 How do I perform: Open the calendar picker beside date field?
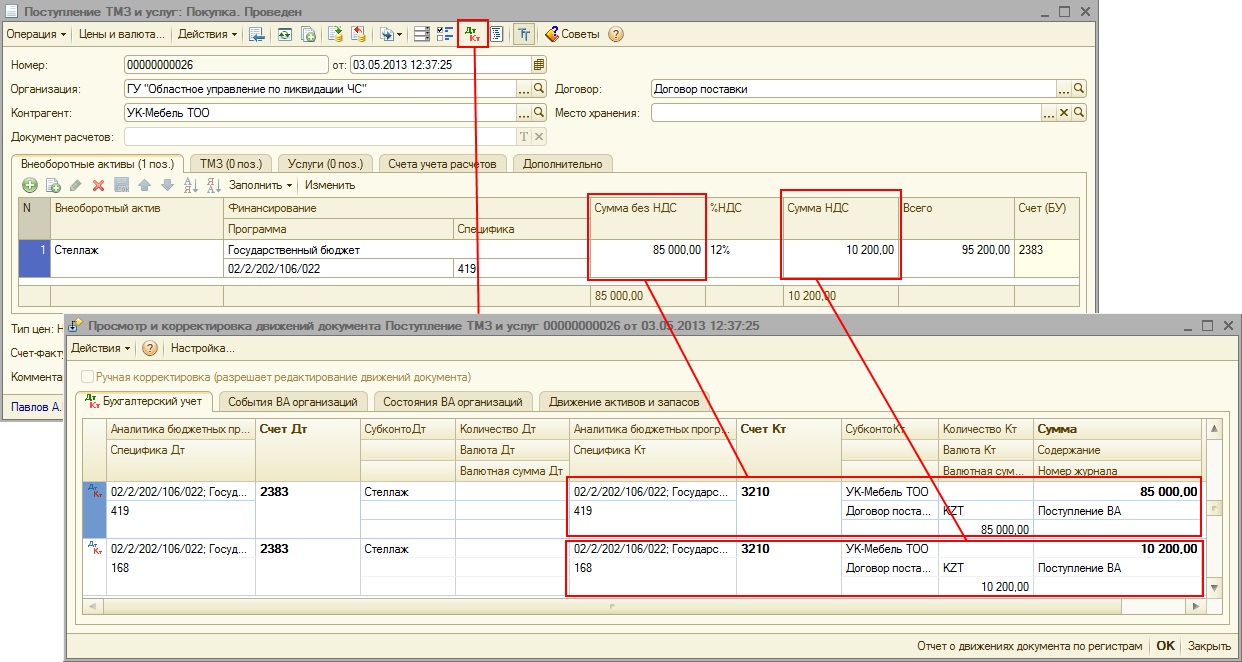[539, 65]
